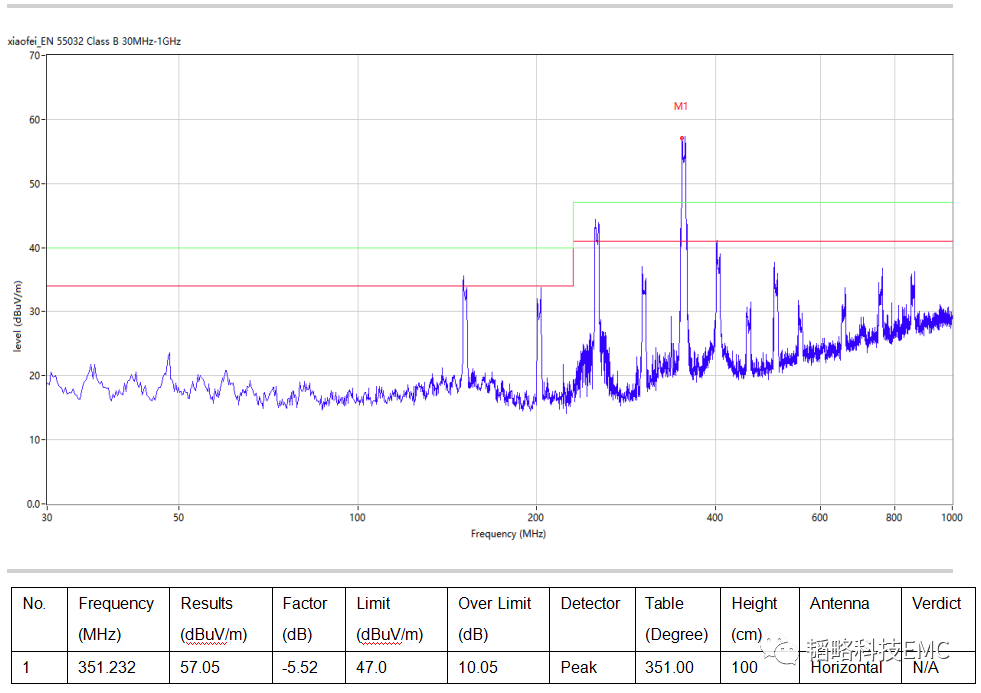Click the 10.05 over limit cell

point(480,667)
